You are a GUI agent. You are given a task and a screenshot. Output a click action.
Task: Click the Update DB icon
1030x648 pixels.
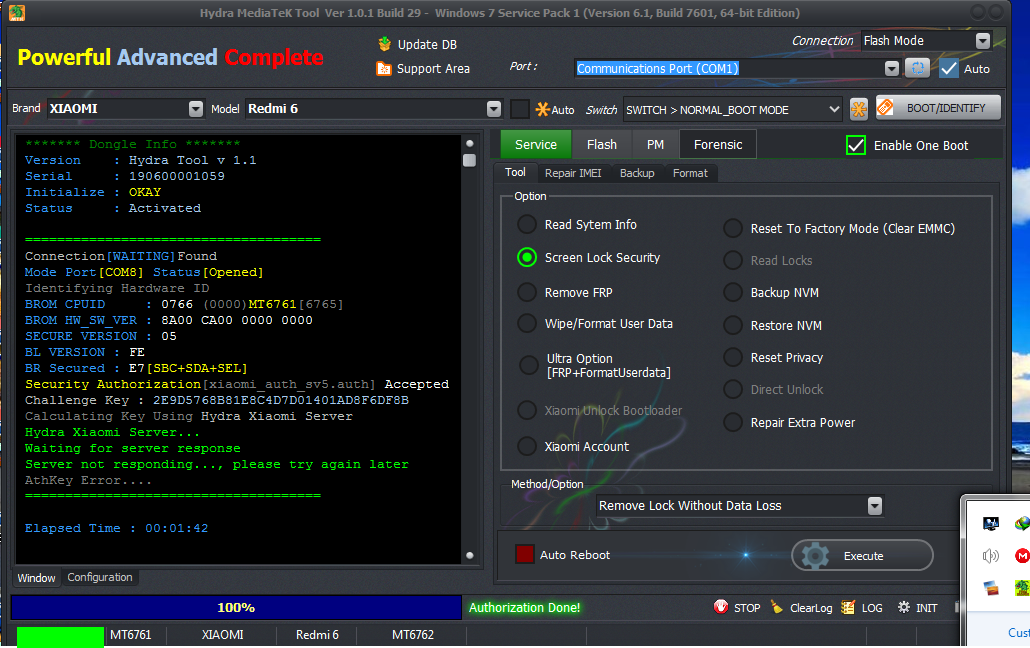384,44
